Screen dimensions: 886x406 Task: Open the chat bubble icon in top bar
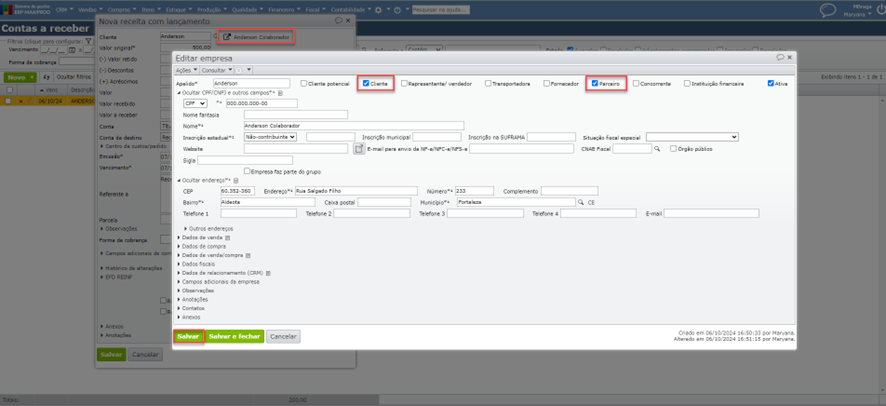828,10
